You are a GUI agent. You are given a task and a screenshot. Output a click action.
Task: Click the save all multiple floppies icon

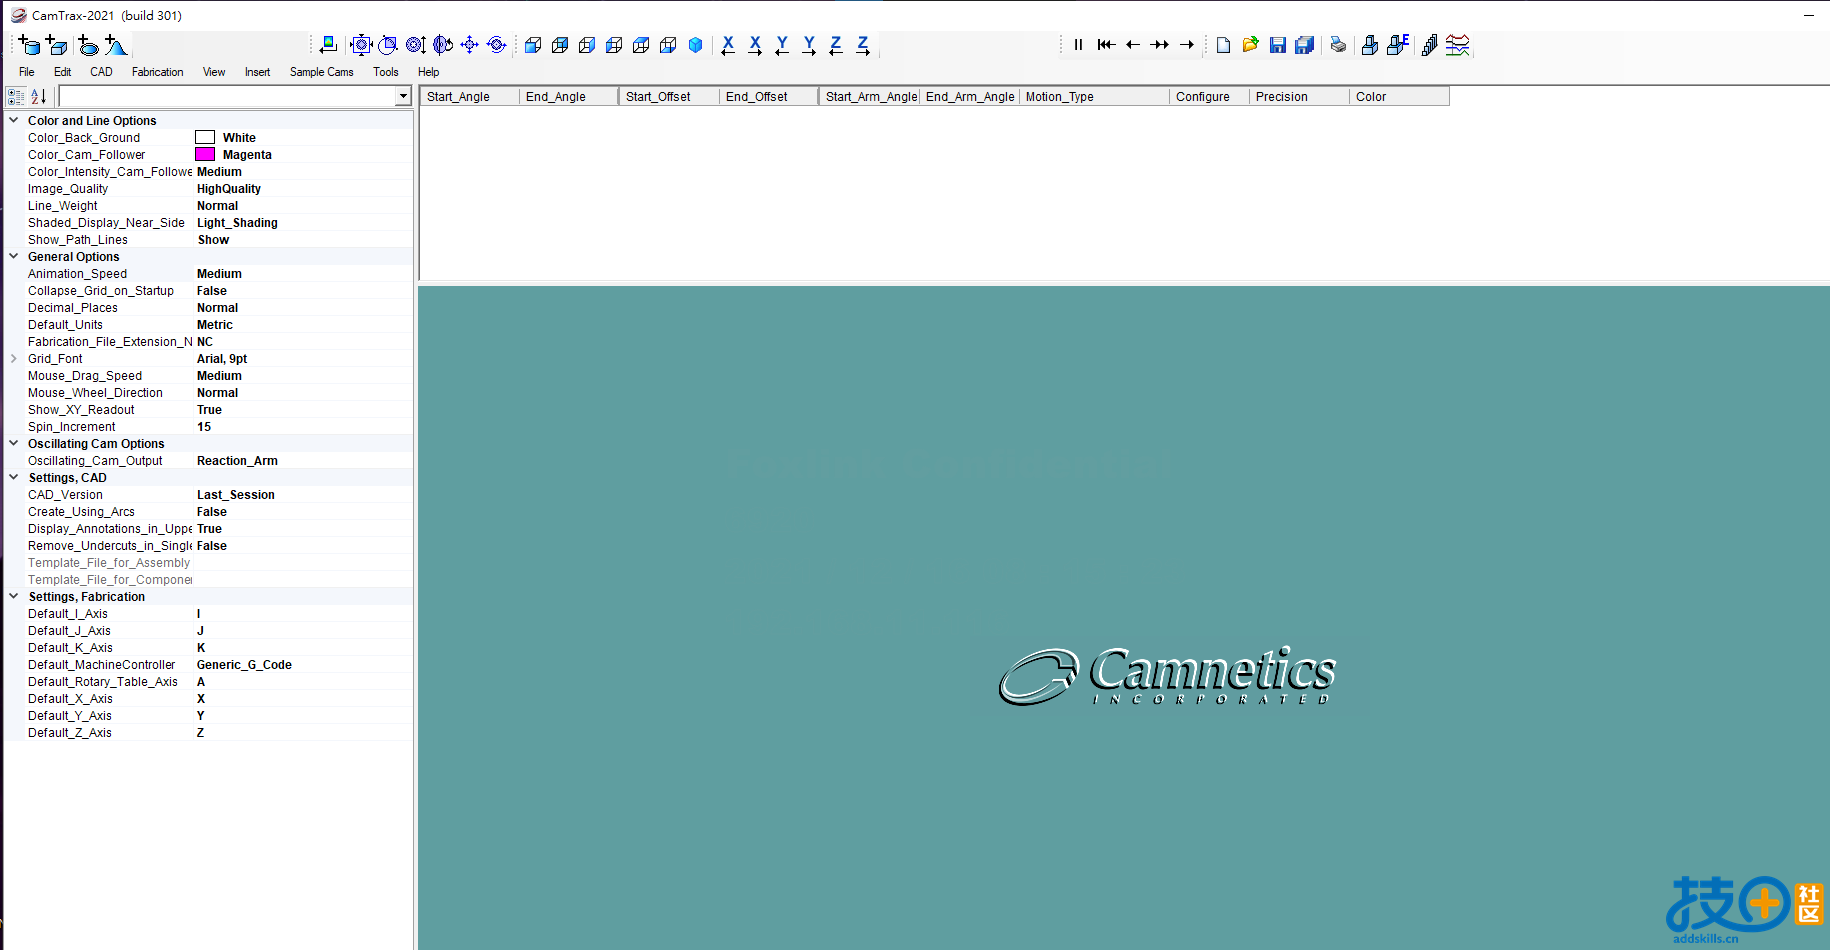(1304, 45)
